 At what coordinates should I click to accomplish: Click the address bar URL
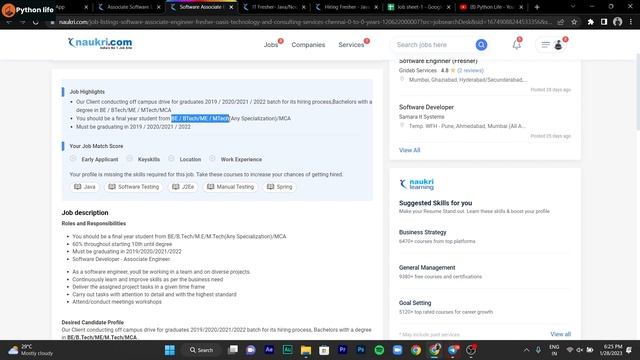click(x=304, y=22)
